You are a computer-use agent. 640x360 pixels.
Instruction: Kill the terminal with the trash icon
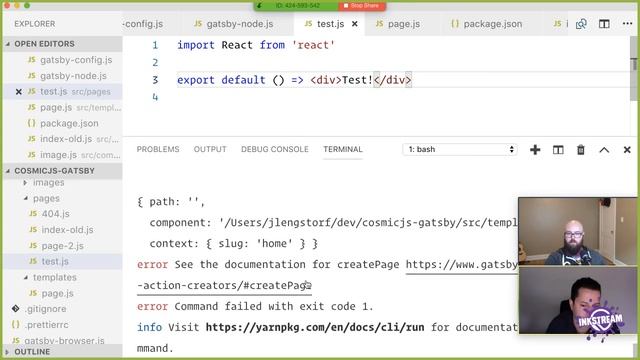coord(580,150)
